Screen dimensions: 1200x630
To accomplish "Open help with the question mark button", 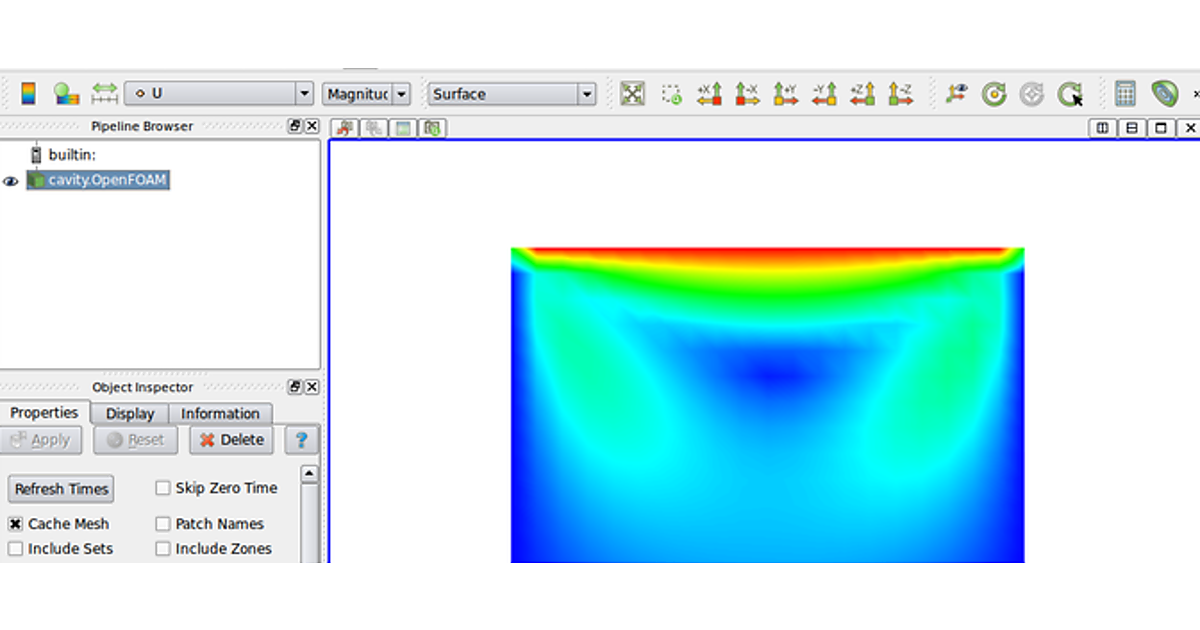I will [300, 440].
